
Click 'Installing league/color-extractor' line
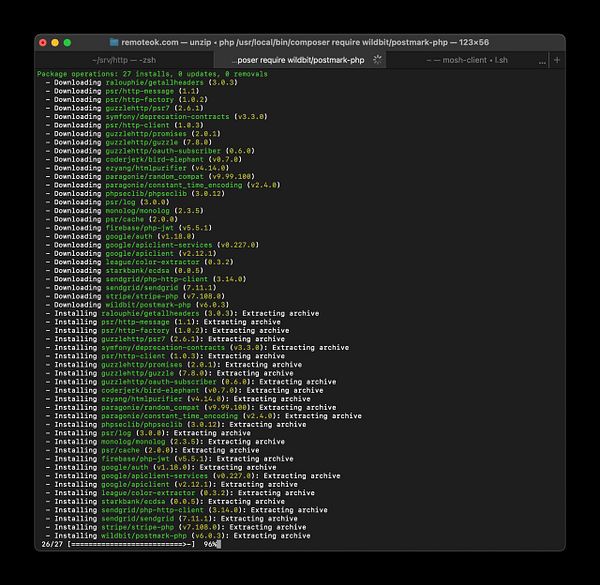[180, 493]
